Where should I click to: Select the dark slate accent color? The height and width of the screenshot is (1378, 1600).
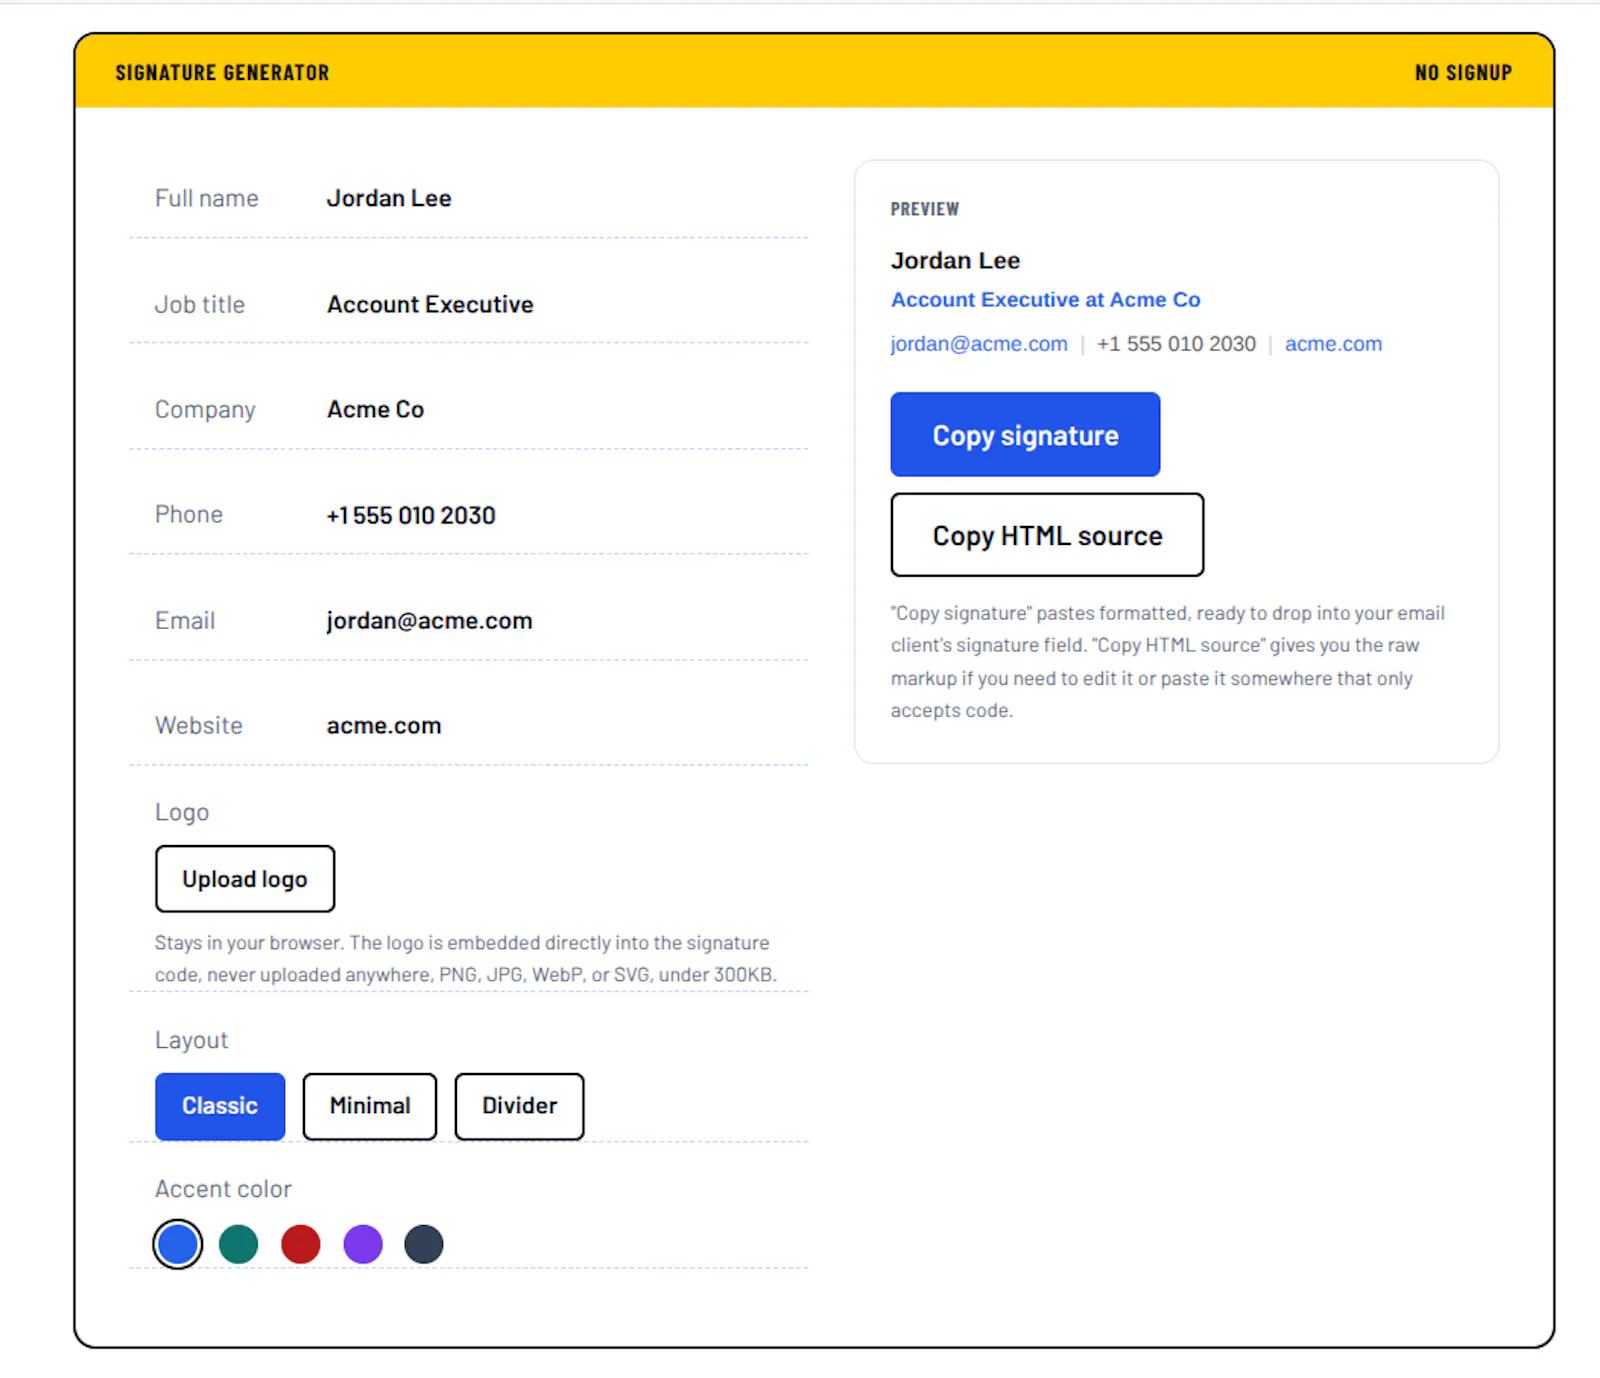click(x=424, y=1244)
